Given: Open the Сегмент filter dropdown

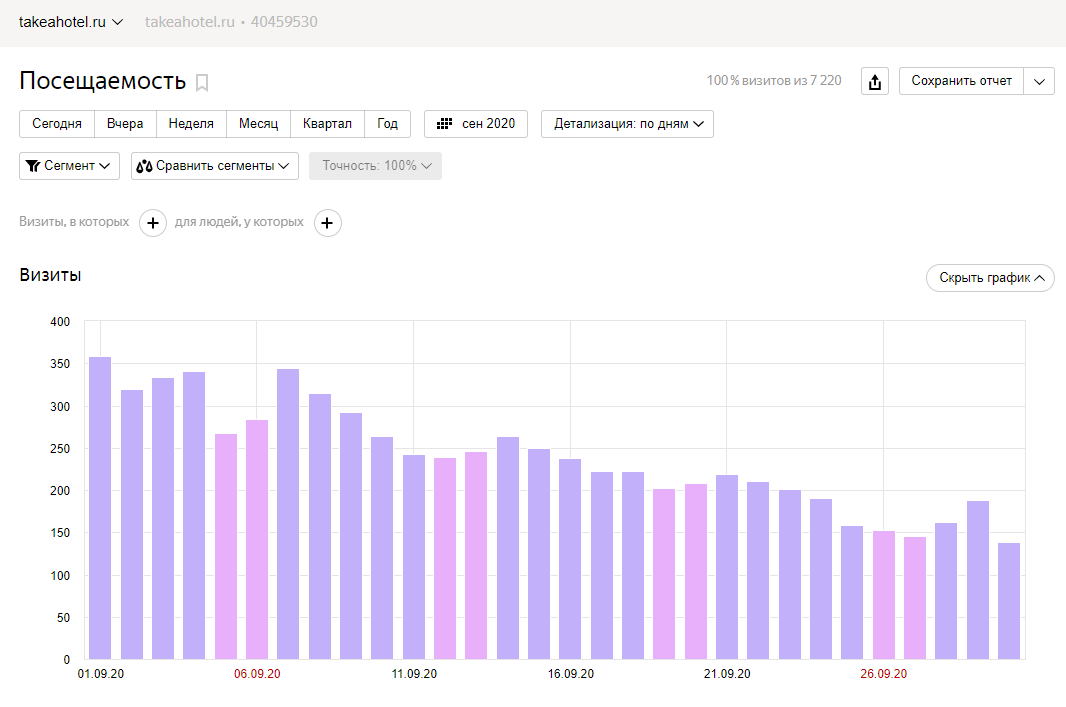Looking at the screenshot, I should (69, 166).
